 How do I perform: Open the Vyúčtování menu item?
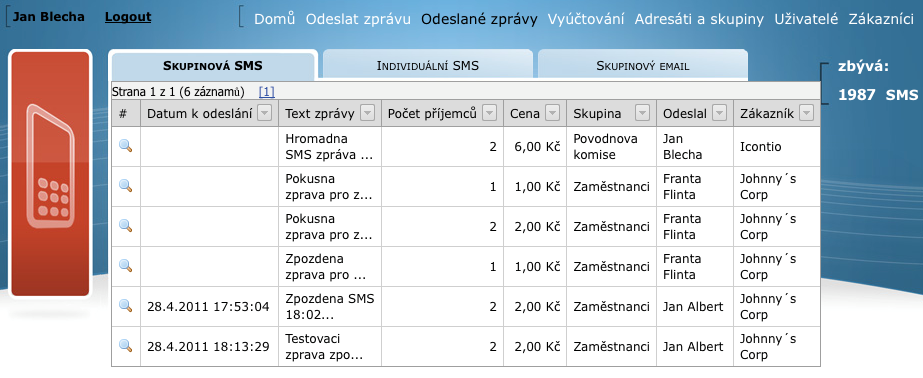click(586, 19)
